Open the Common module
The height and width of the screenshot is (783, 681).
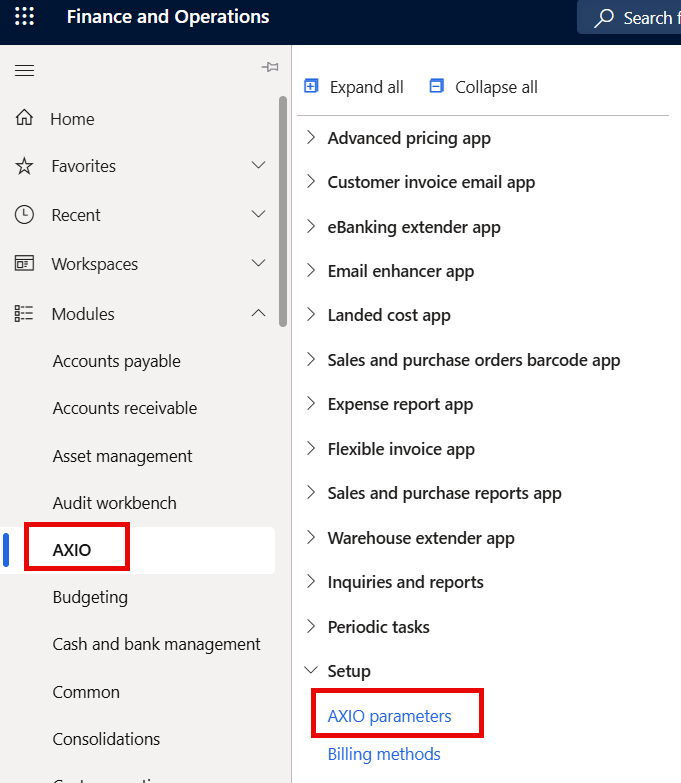pyautogui.click(x=86, y=692)
